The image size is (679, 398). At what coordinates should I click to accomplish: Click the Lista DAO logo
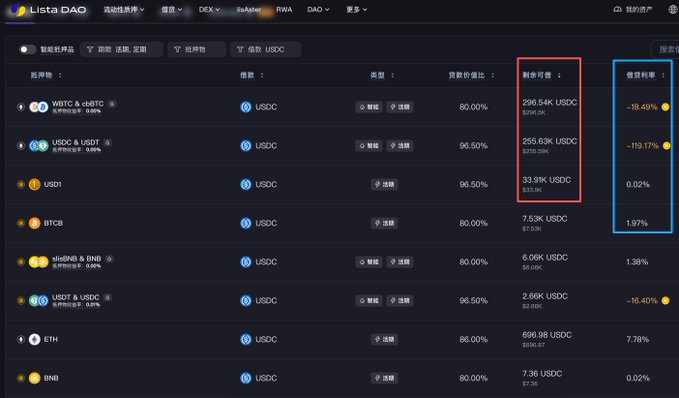click(x=48, y=10)
